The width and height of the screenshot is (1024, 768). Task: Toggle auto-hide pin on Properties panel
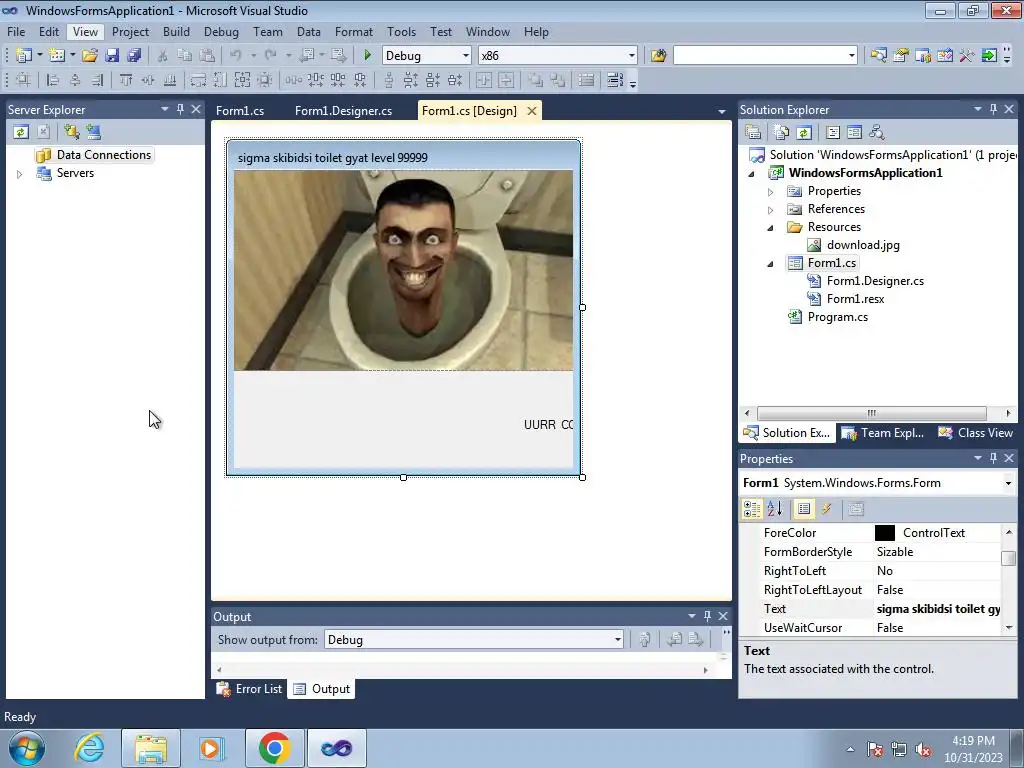tap(993, 458)
